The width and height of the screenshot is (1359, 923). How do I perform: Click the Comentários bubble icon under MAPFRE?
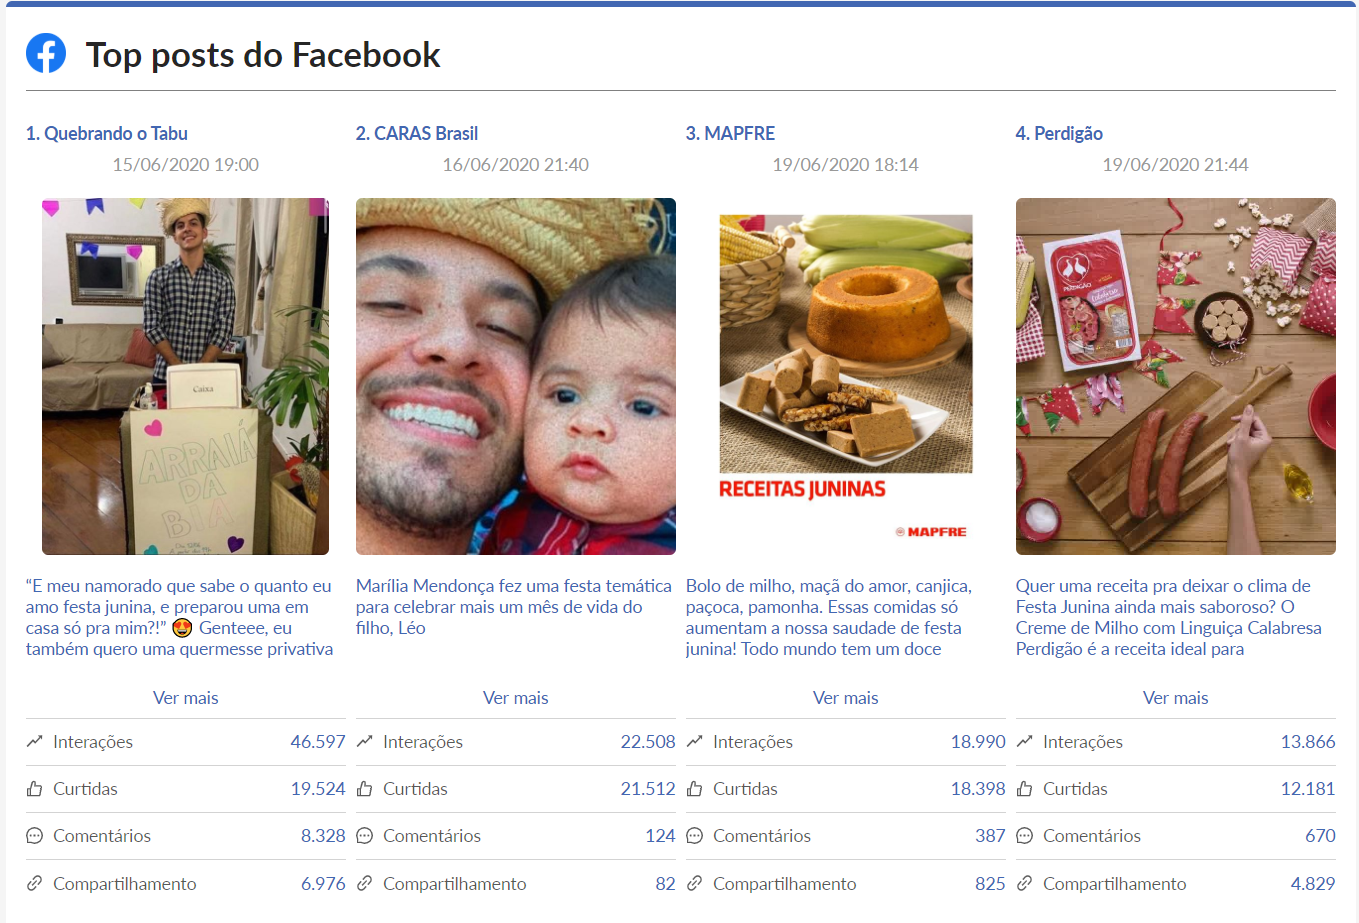coord(695,836)
